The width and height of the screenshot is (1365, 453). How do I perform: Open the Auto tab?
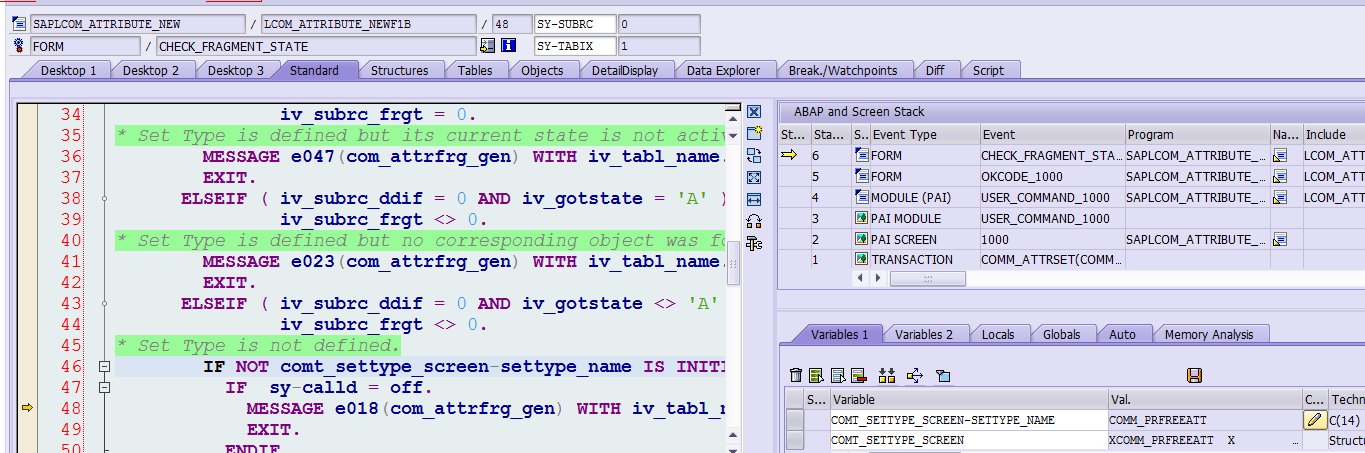[x=1122, y=334]
